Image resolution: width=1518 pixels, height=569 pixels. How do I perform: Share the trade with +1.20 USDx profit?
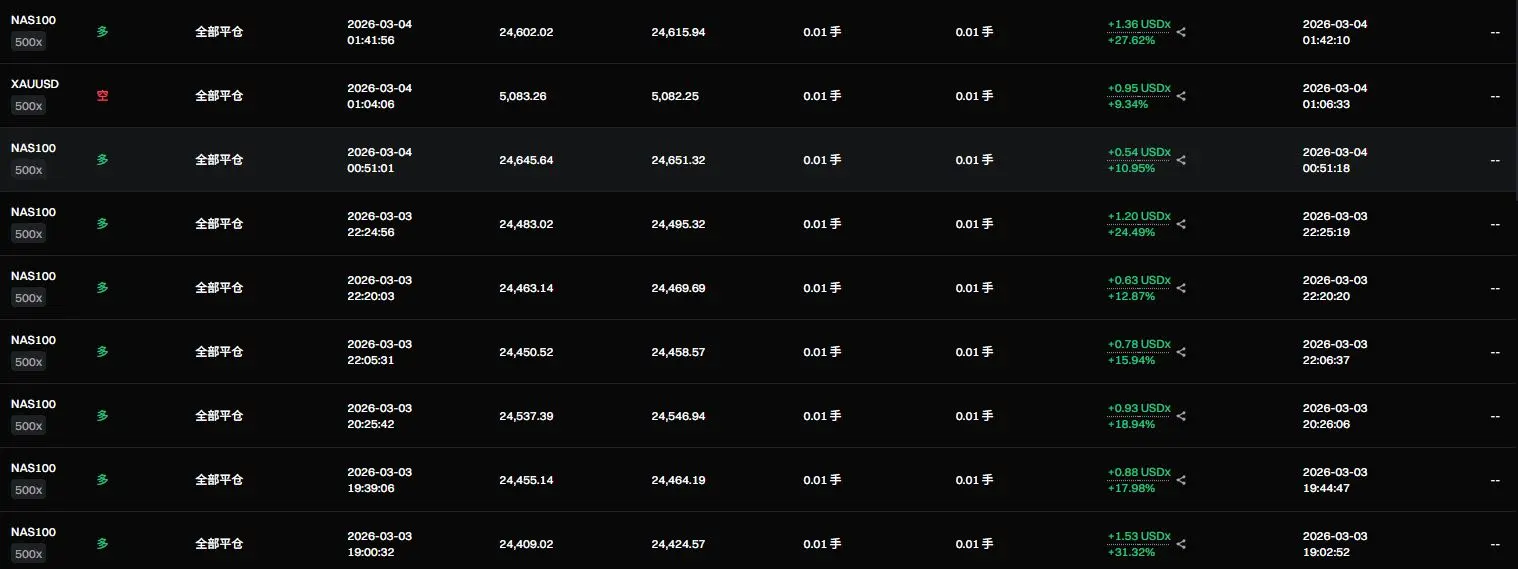pyautogui.click(x=1181, y=224)
